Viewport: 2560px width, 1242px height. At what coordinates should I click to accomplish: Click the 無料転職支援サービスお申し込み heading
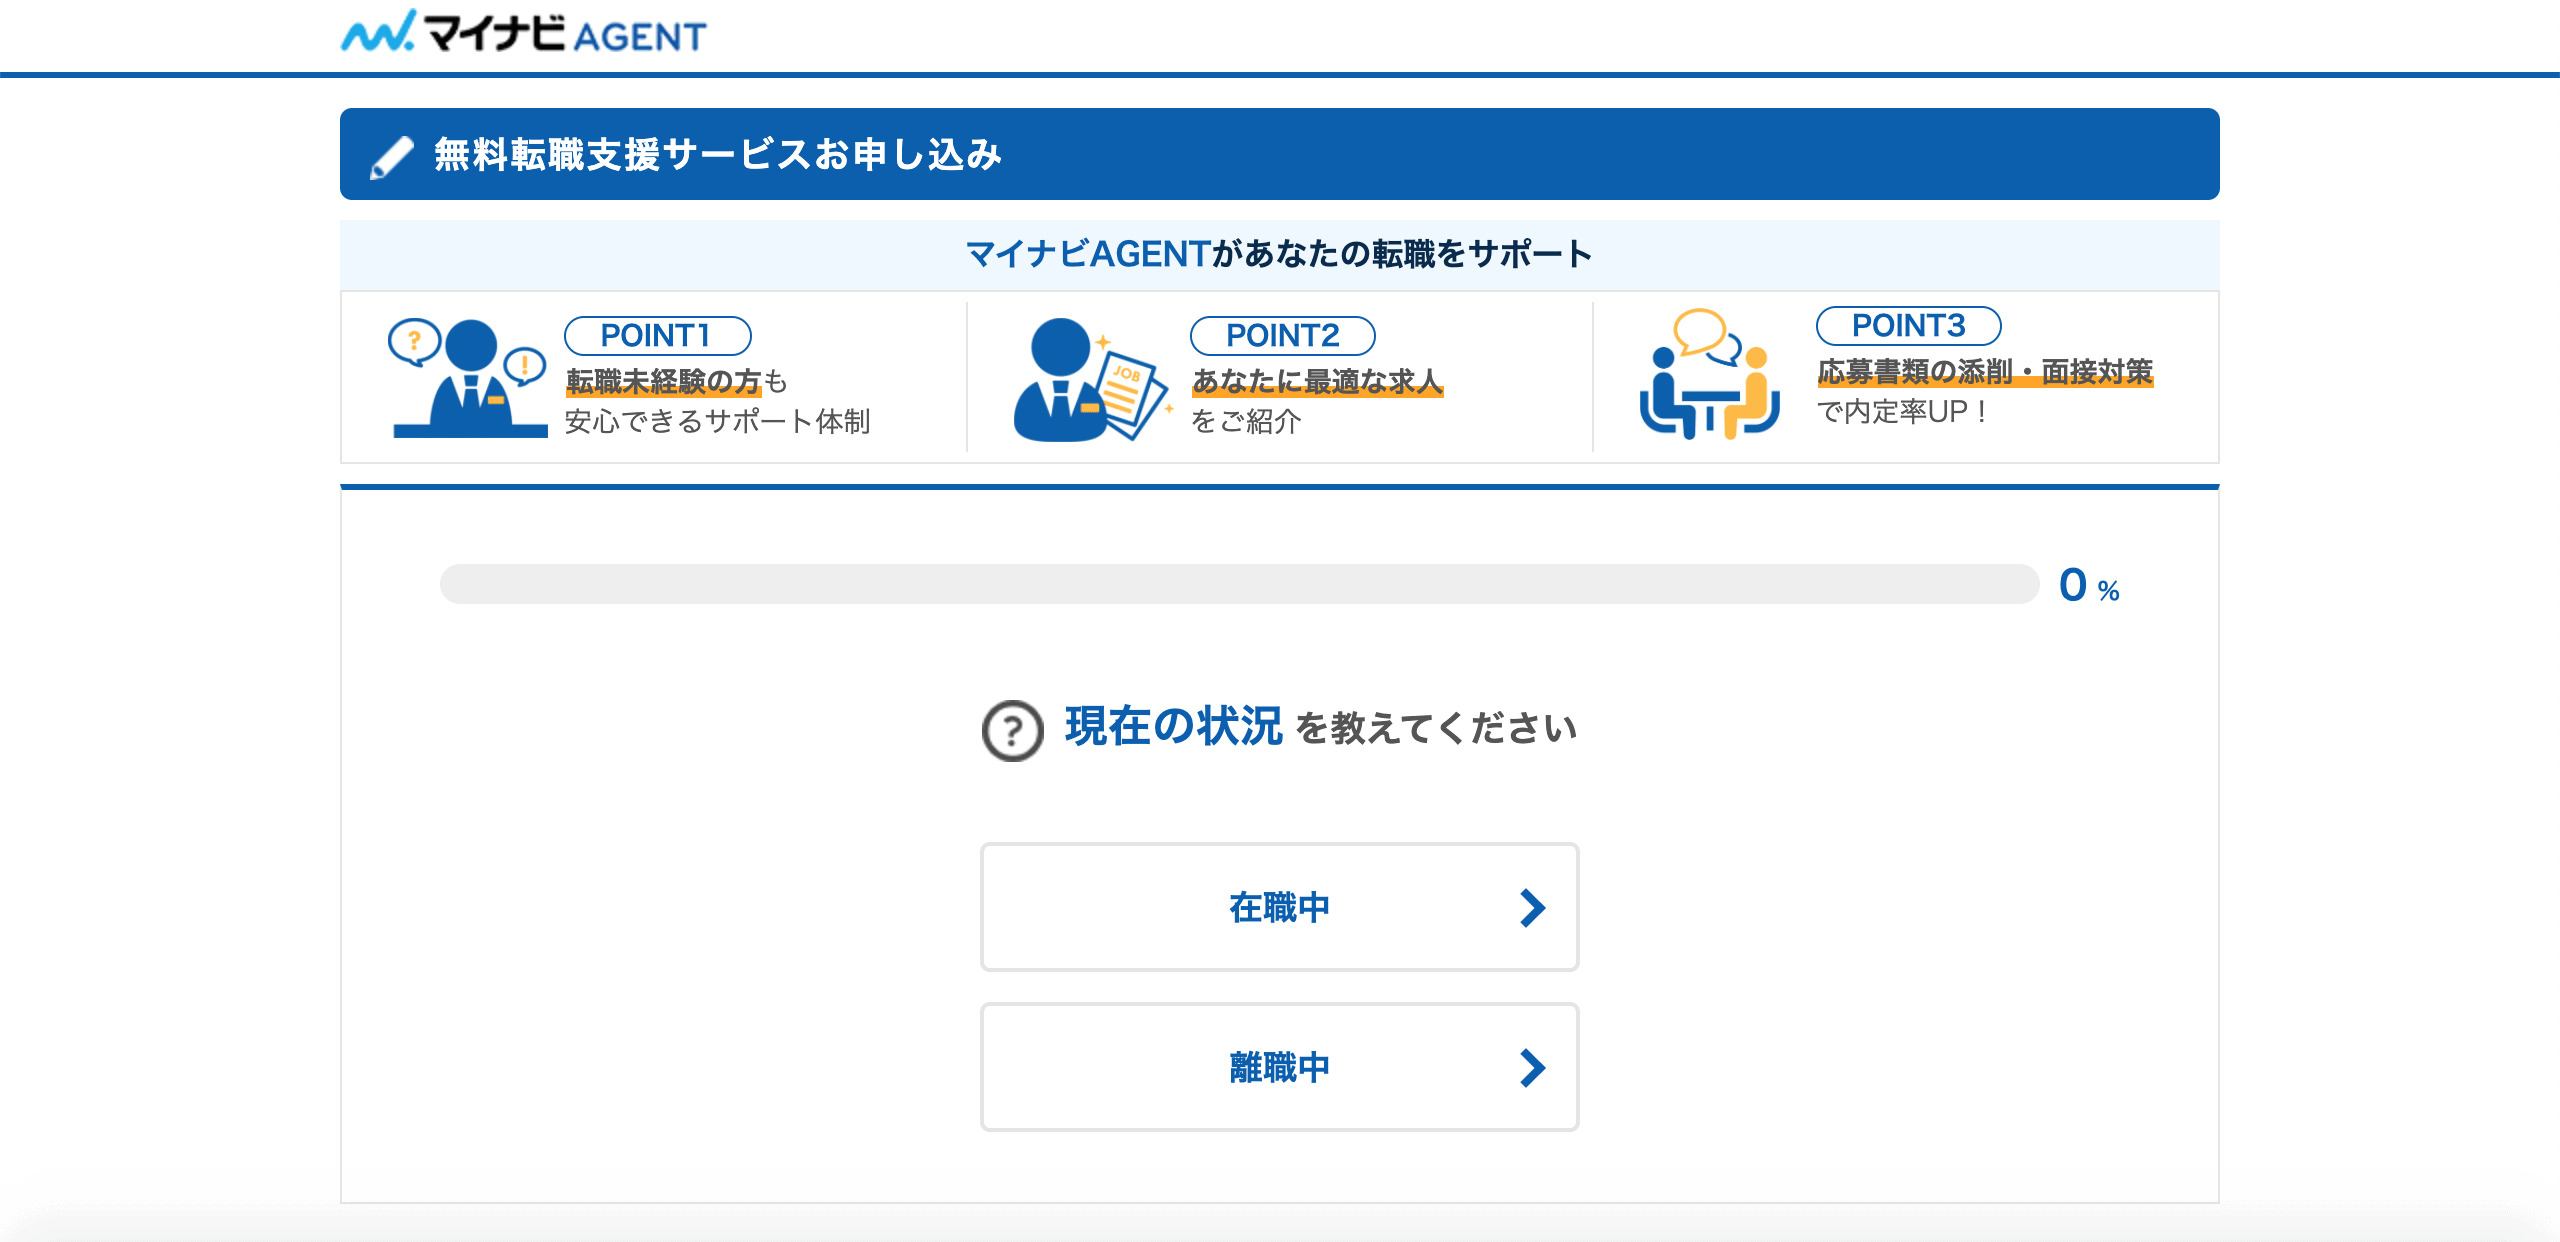pos(717,155)
